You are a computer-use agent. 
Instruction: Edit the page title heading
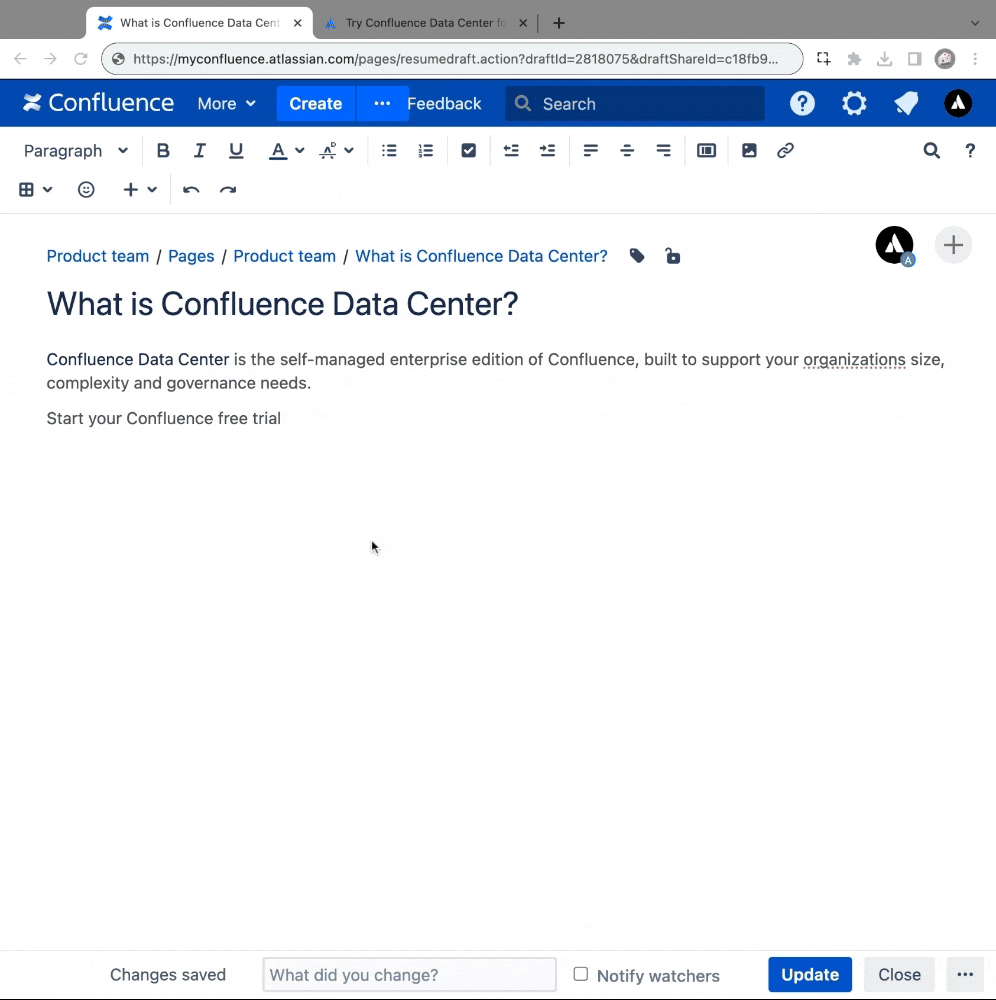tap(282, 304)
